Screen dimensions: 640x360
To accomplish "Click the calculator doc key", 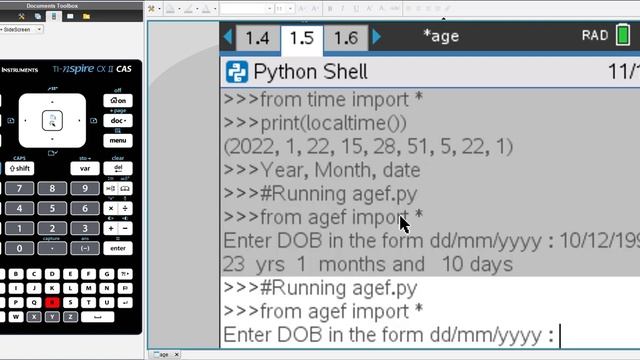I will (x=118, y=120).
